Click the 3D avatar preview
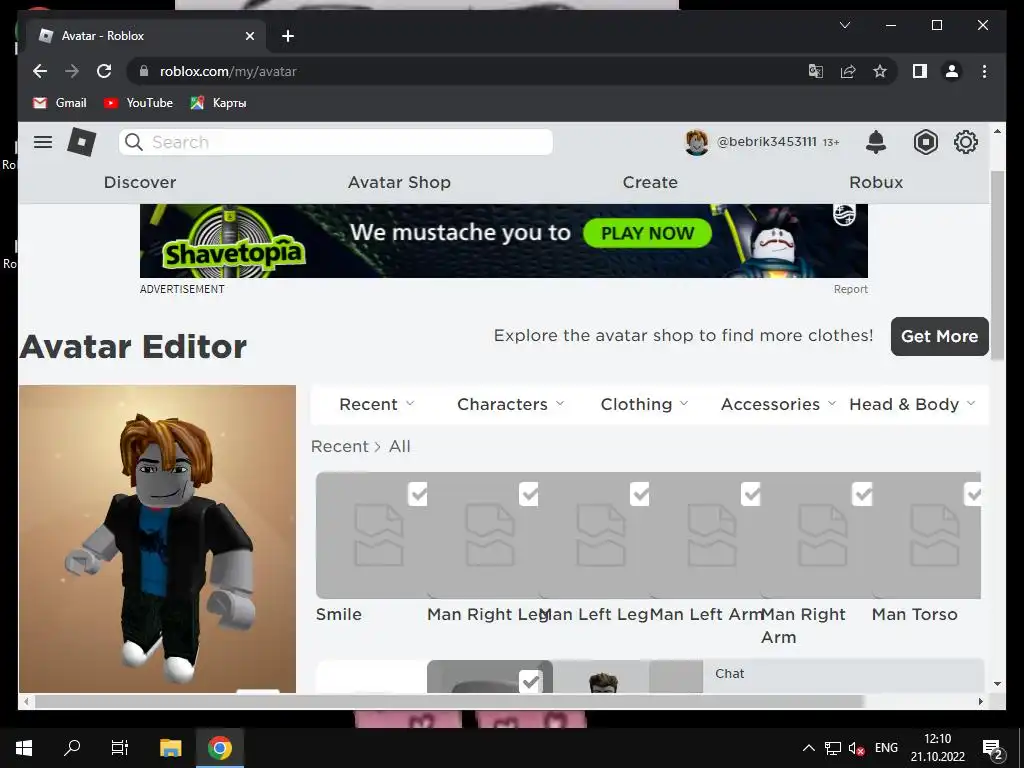 click(x=157, y=539)
